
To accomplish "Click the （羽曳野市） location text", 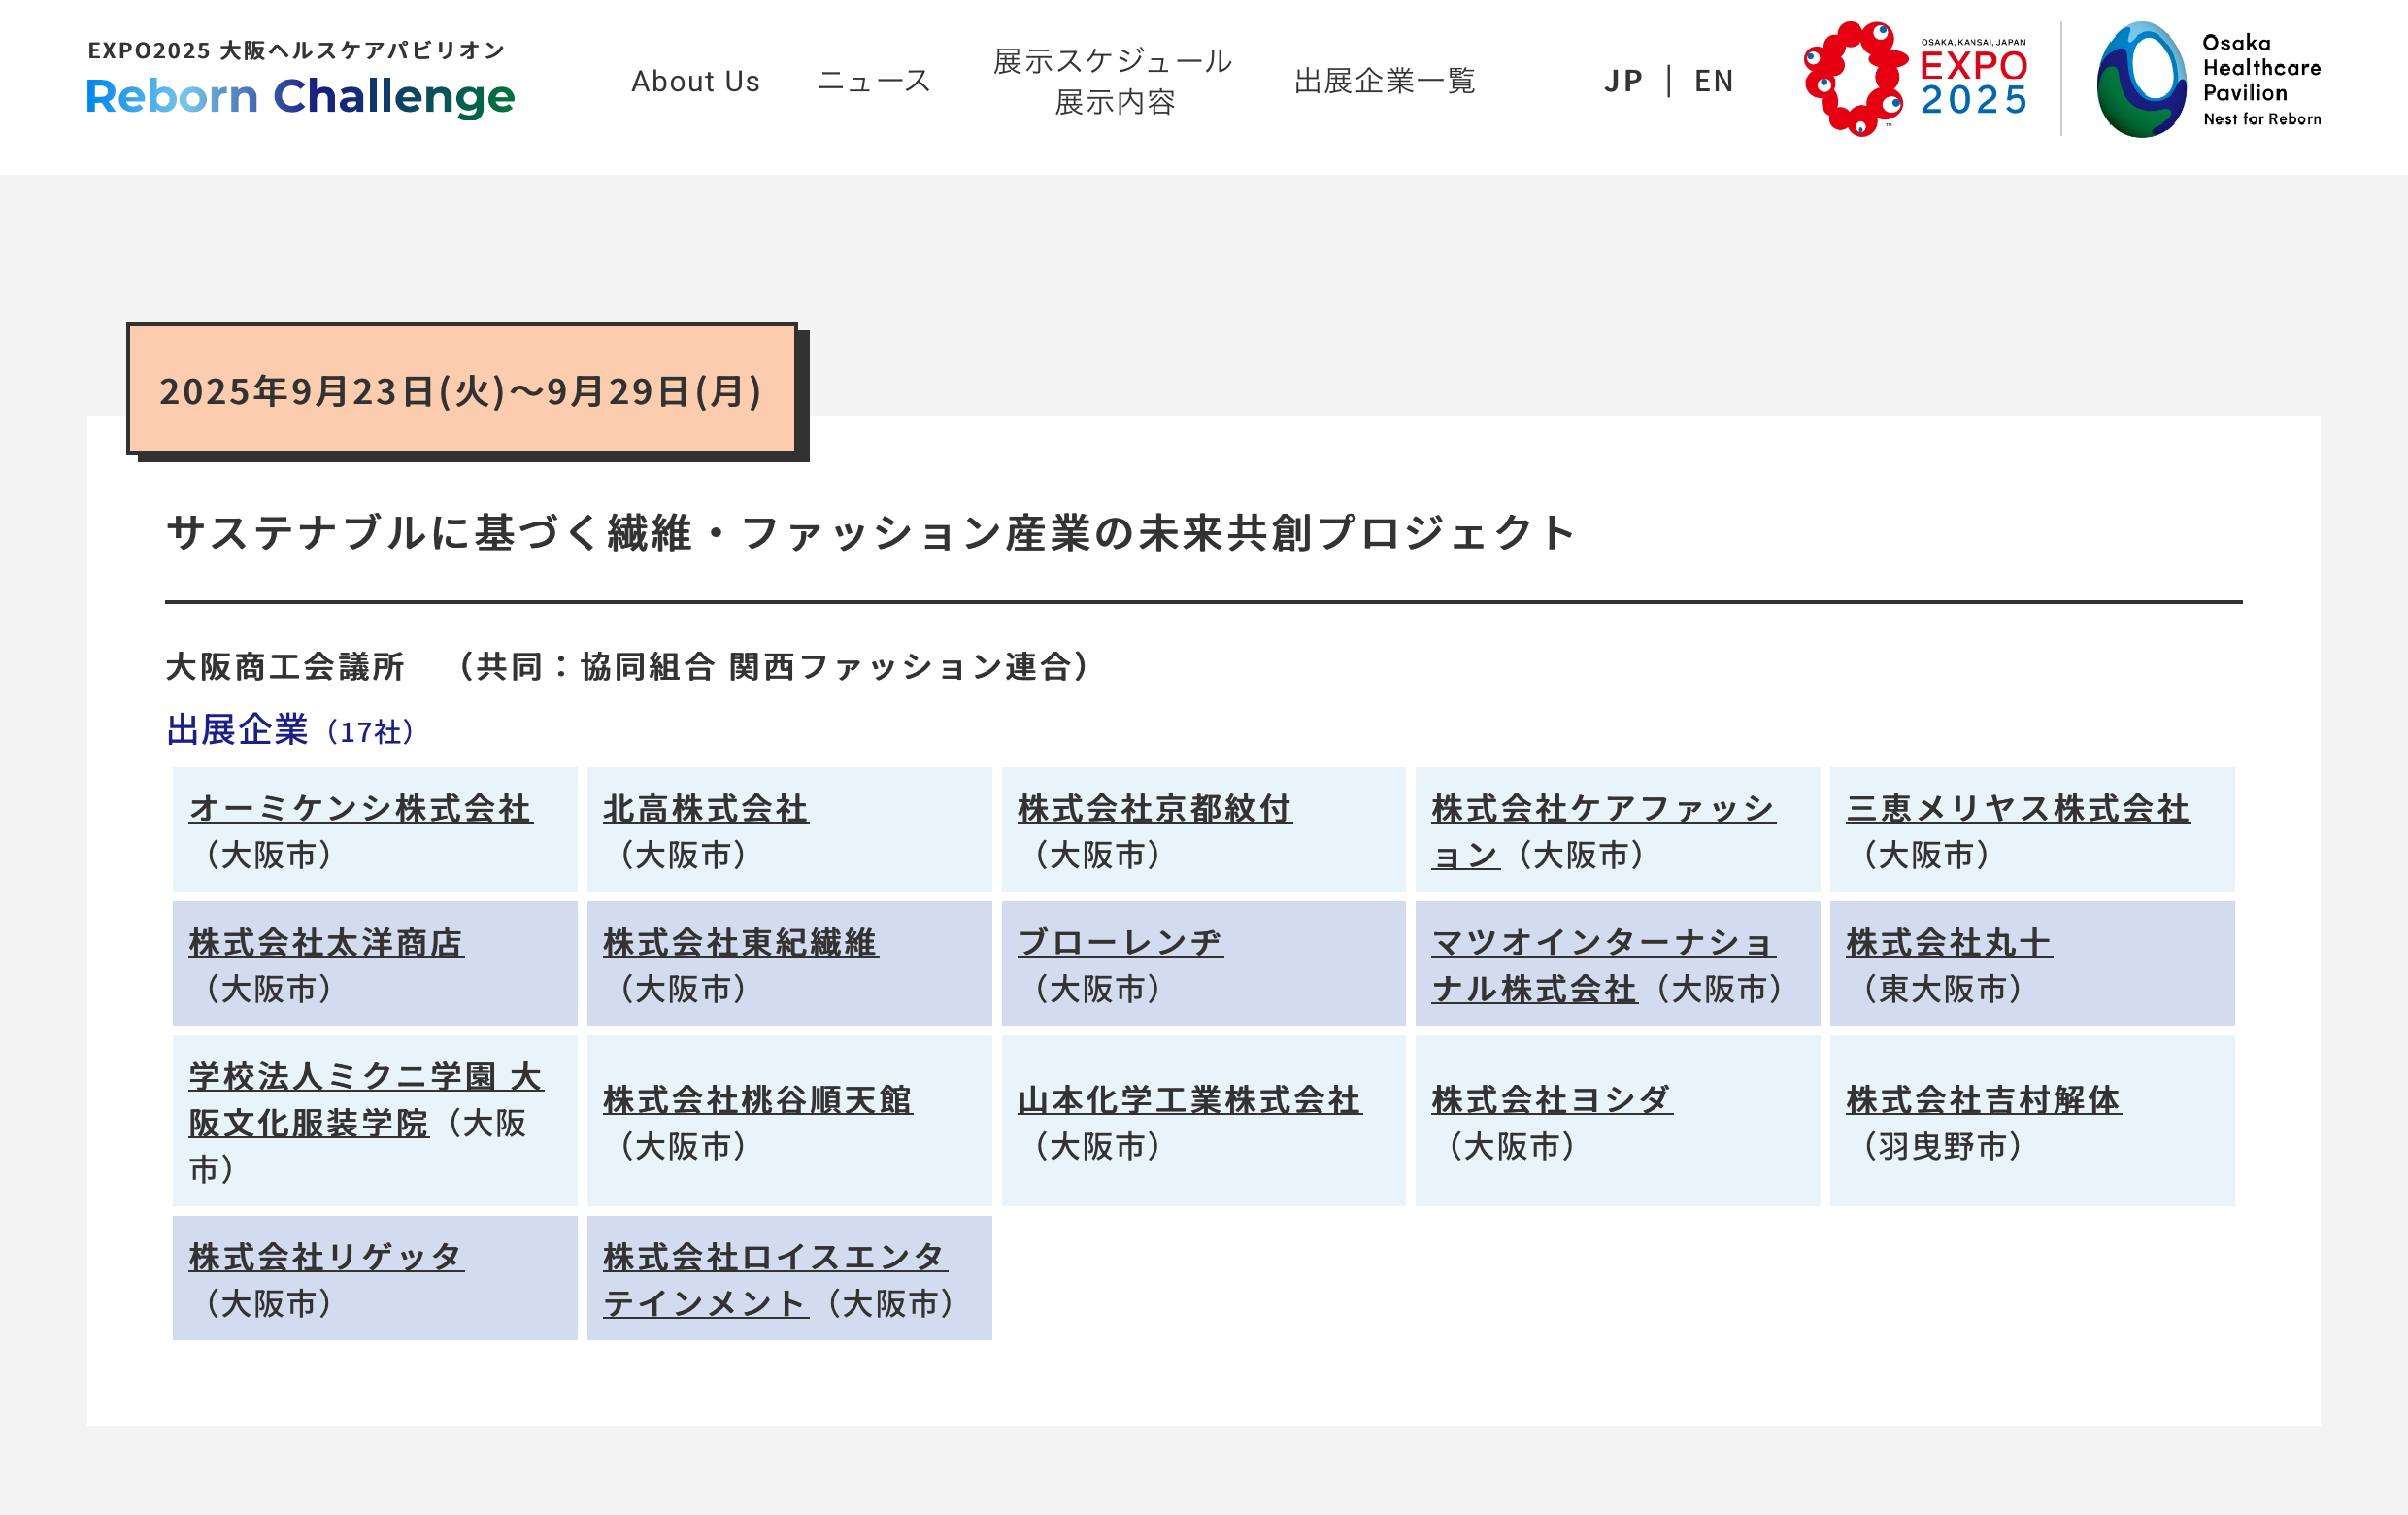I will pos(1941,1145).
